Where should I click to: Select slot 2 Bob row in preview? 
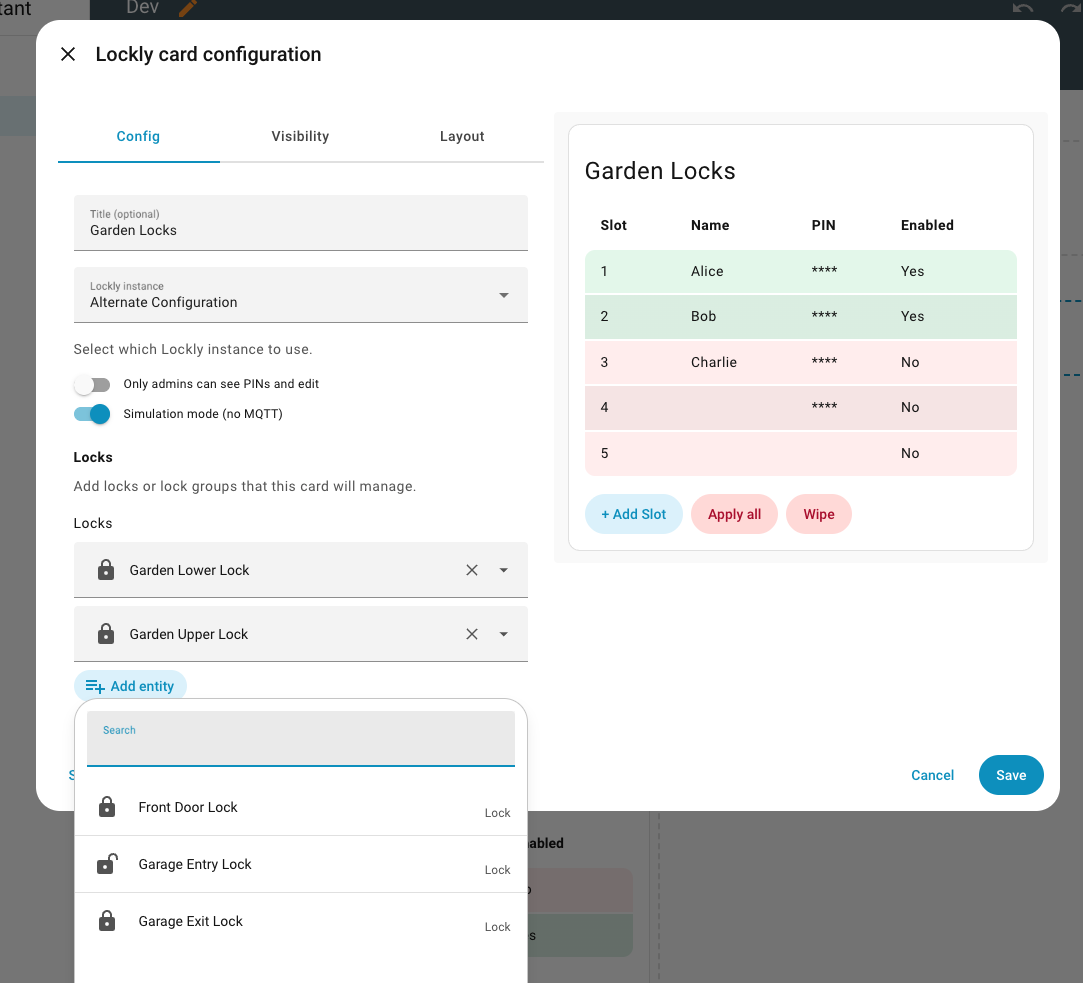[801, 316]
